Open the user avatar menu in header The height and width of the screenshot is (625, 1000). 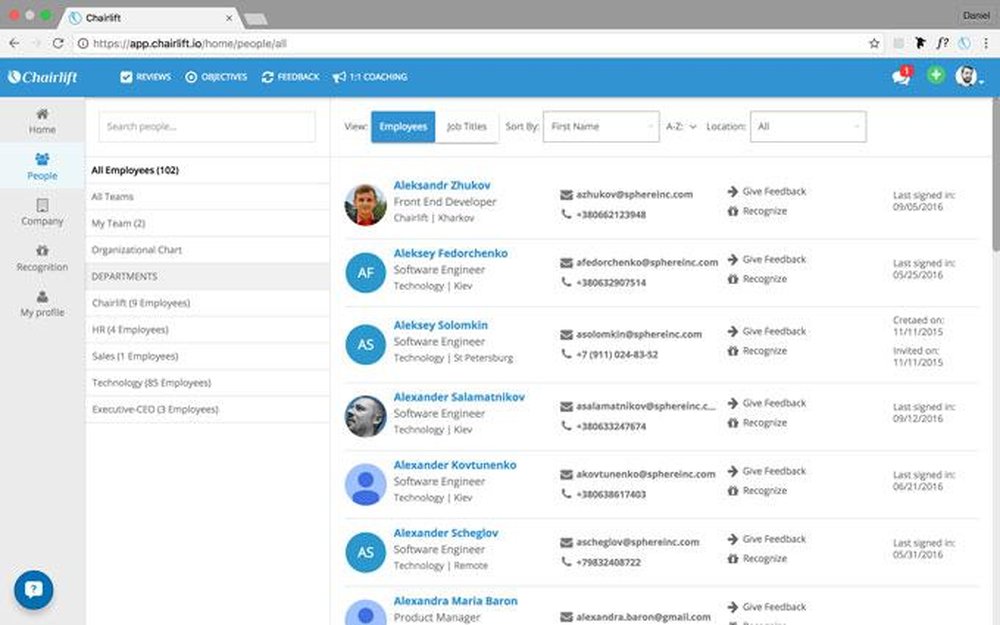969,76
